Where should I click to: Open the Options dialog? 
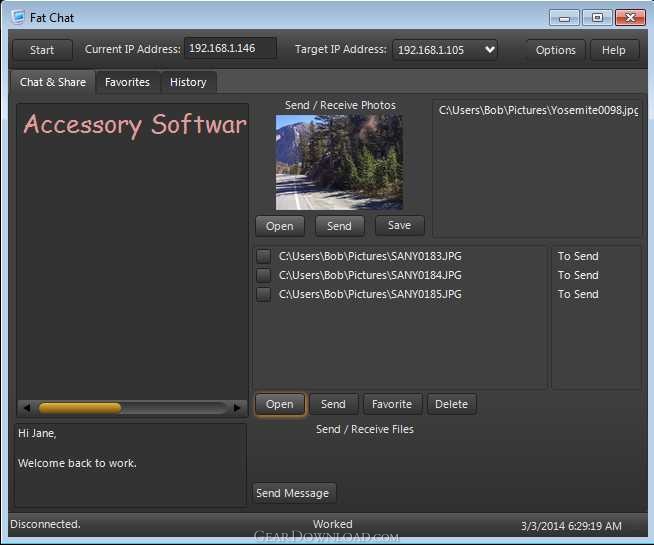[x=555, y=50]
